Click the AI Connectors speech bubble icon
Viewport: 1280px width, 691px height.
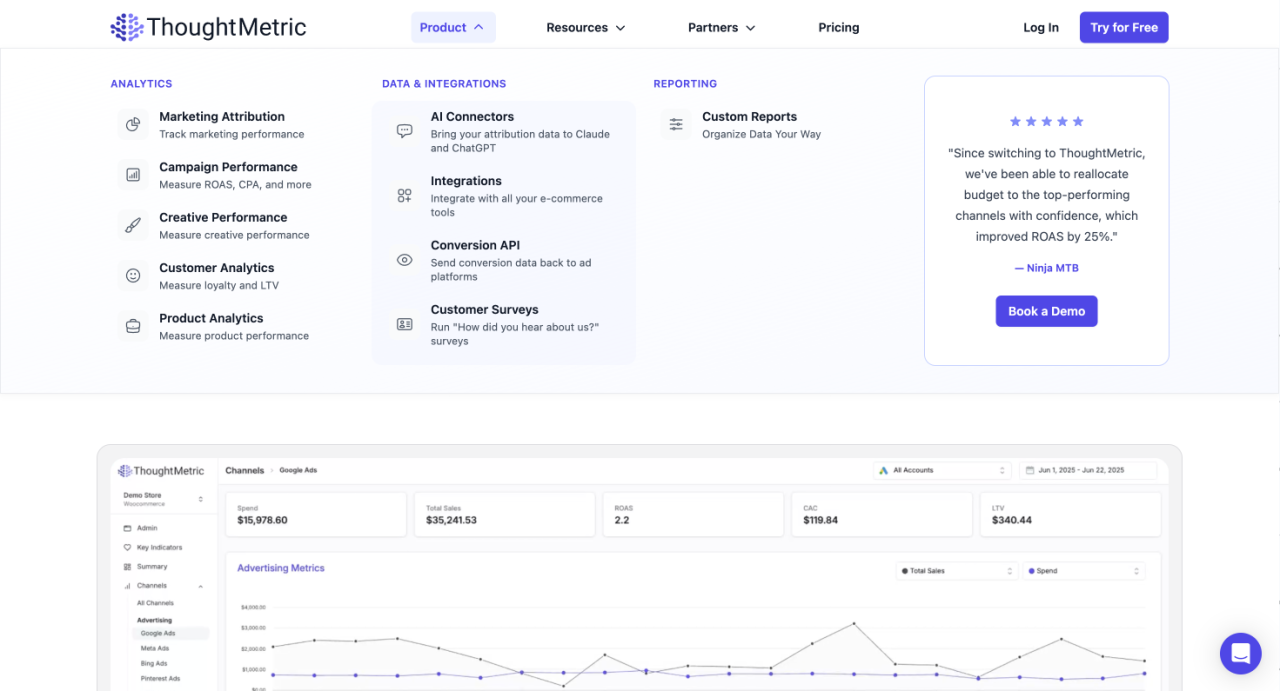point(404,131)
